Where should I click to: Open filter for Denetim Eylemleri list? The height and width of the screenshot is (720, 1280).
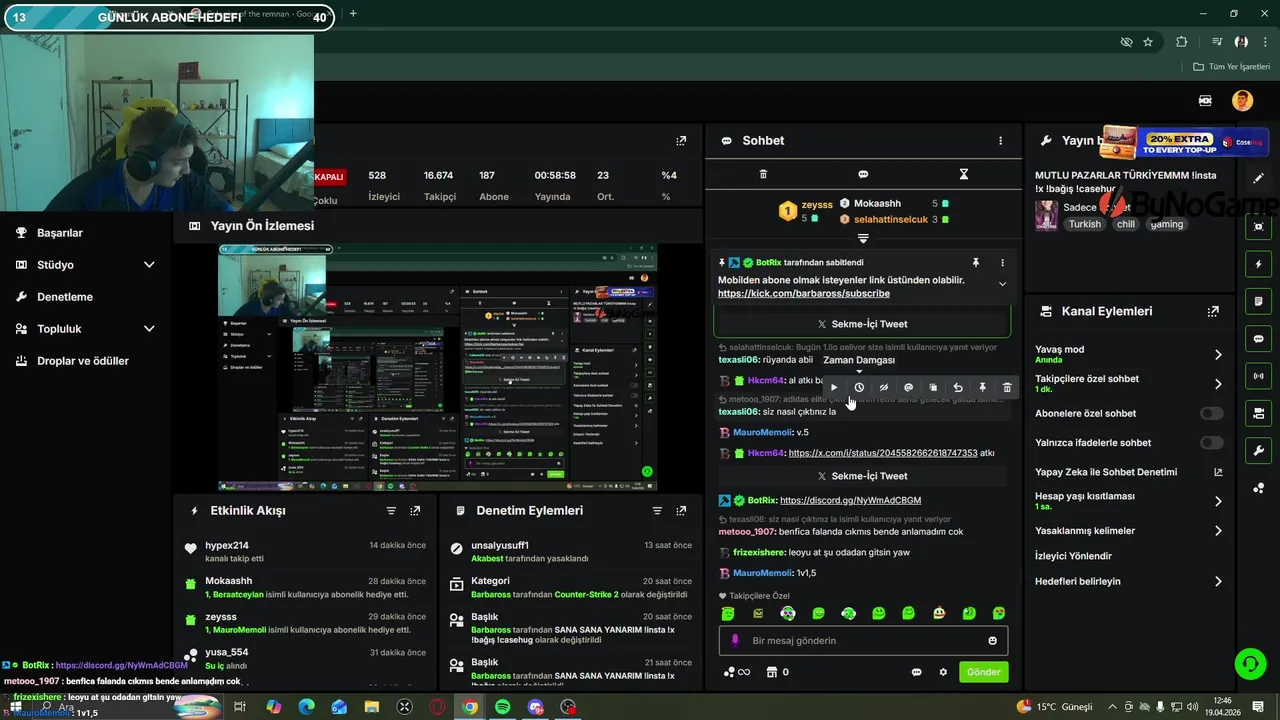click(657, 510)
